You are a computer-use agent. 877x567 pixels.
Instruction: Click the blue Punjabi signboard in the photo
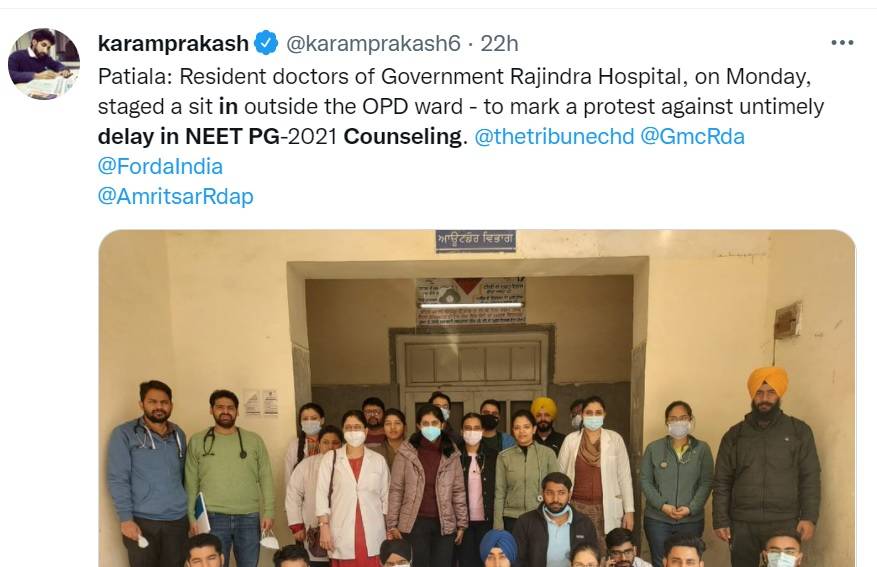(x=476, y=240)
